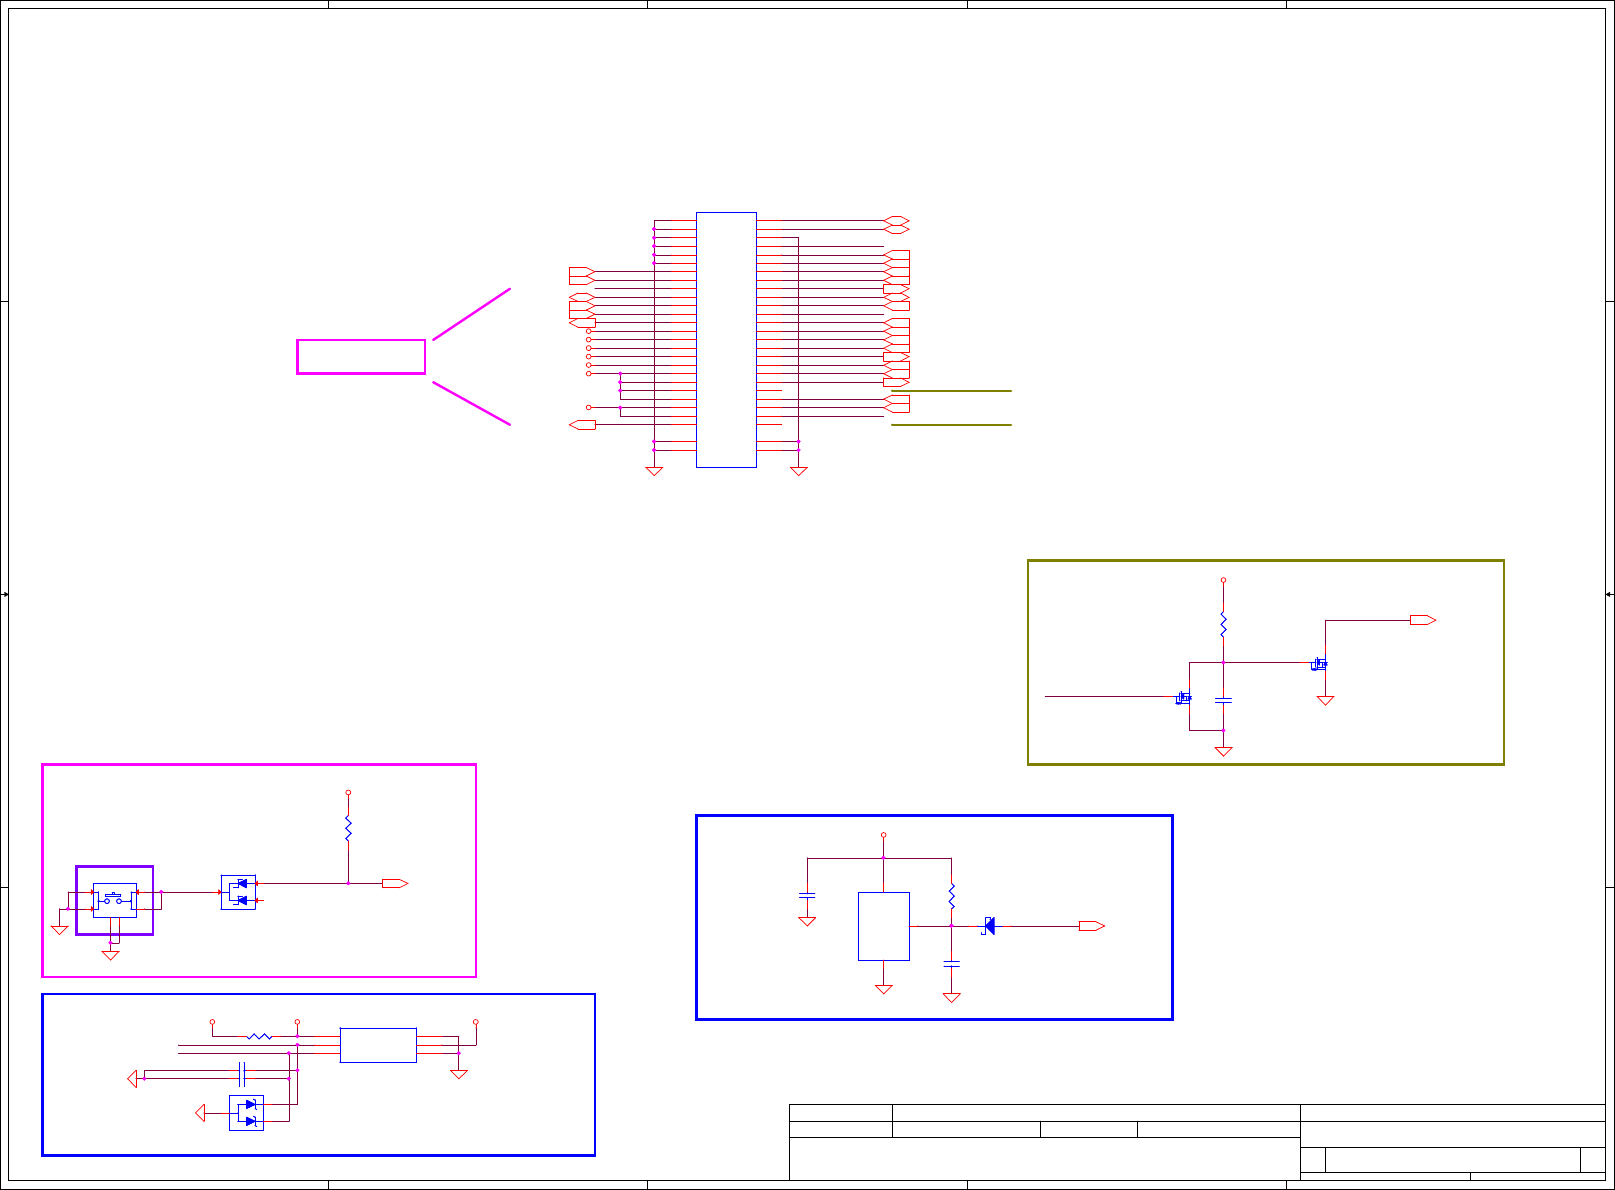Select the ground symbol under connector's right pins
Image resolution: width=1615 pixels, height=1190 pixels.
pos(798,471)
